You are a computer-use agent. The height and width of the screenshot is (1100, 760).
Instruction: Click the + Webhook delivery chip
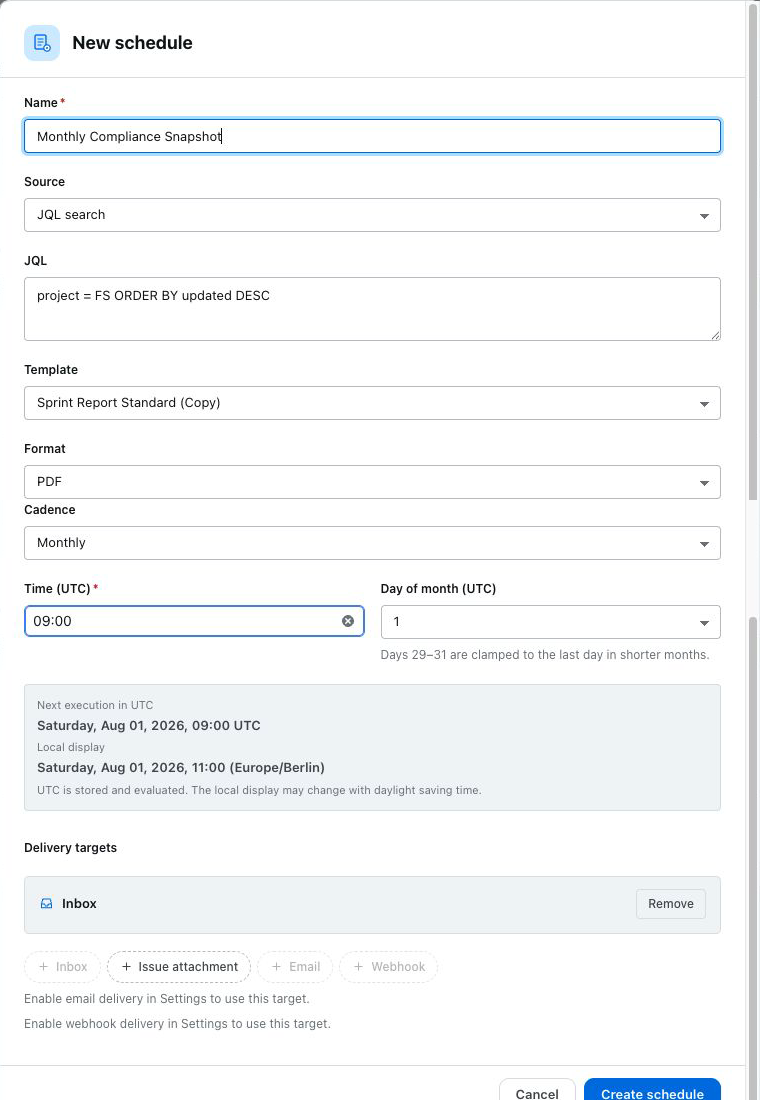point(389,967)
